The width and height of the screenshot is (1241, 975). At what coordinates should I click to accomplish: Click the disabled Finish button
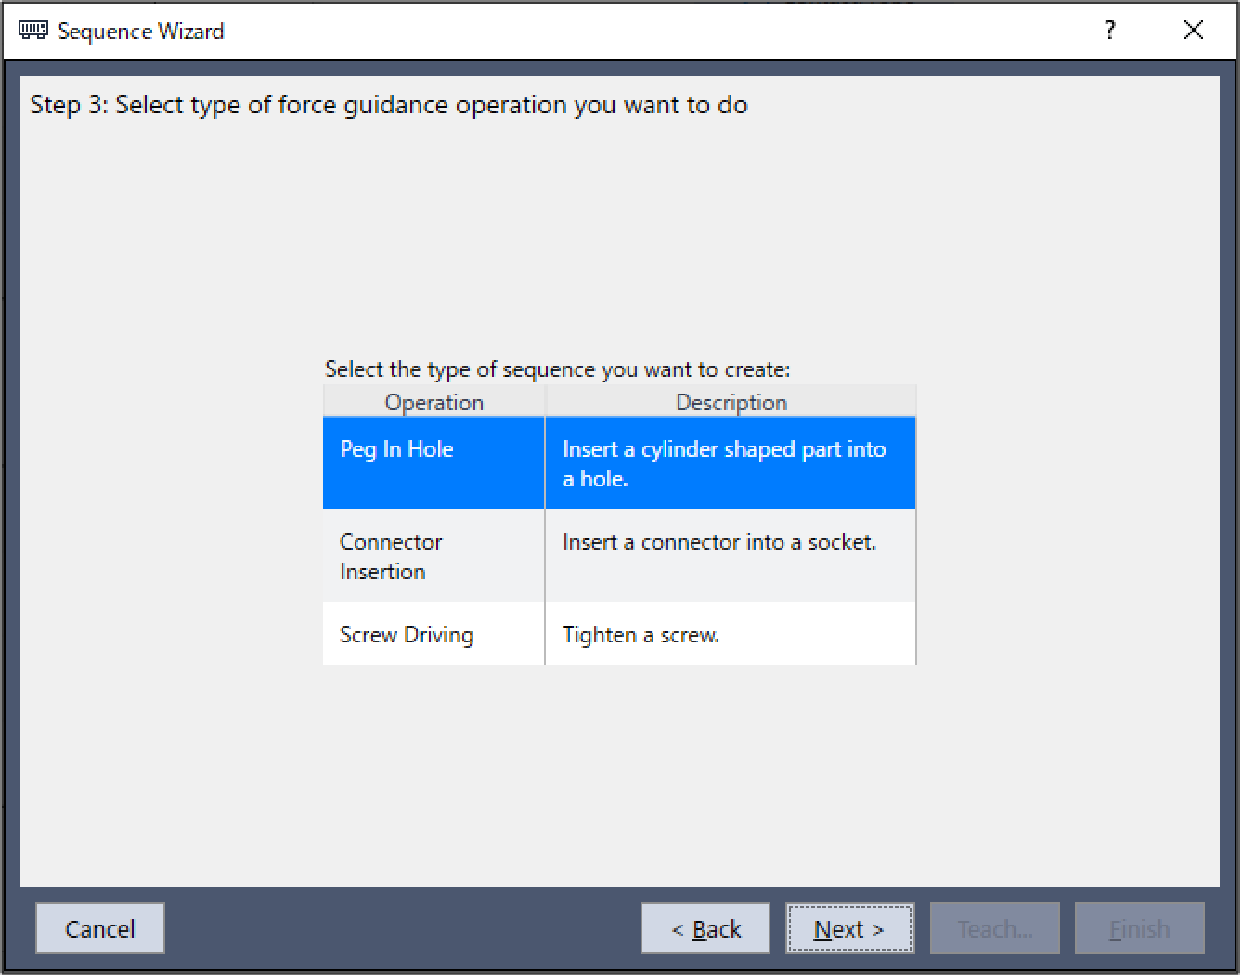coord(1139,929)
